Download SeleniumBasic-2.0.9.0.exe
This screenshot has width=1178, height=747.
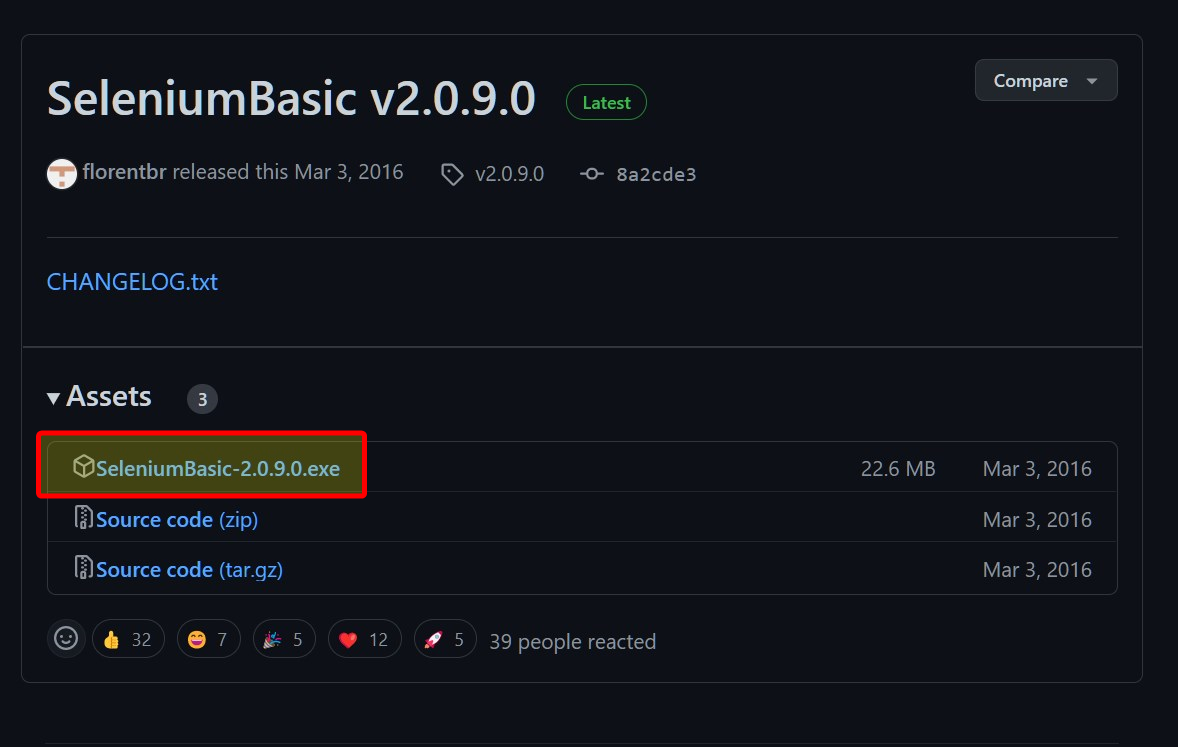coord(218,468)
